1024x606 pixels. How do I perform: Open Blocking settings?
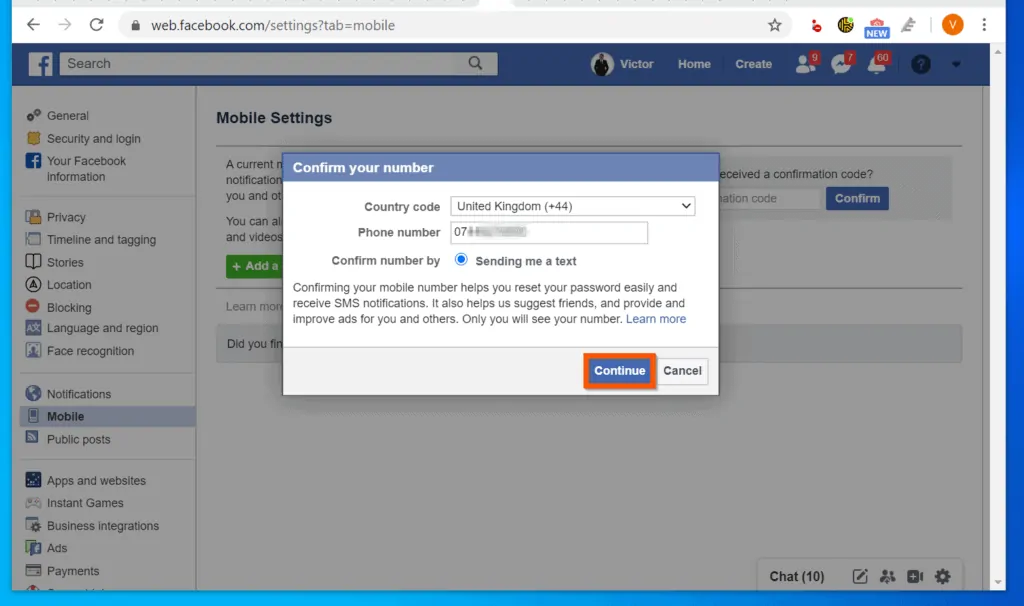click(69, 307)
